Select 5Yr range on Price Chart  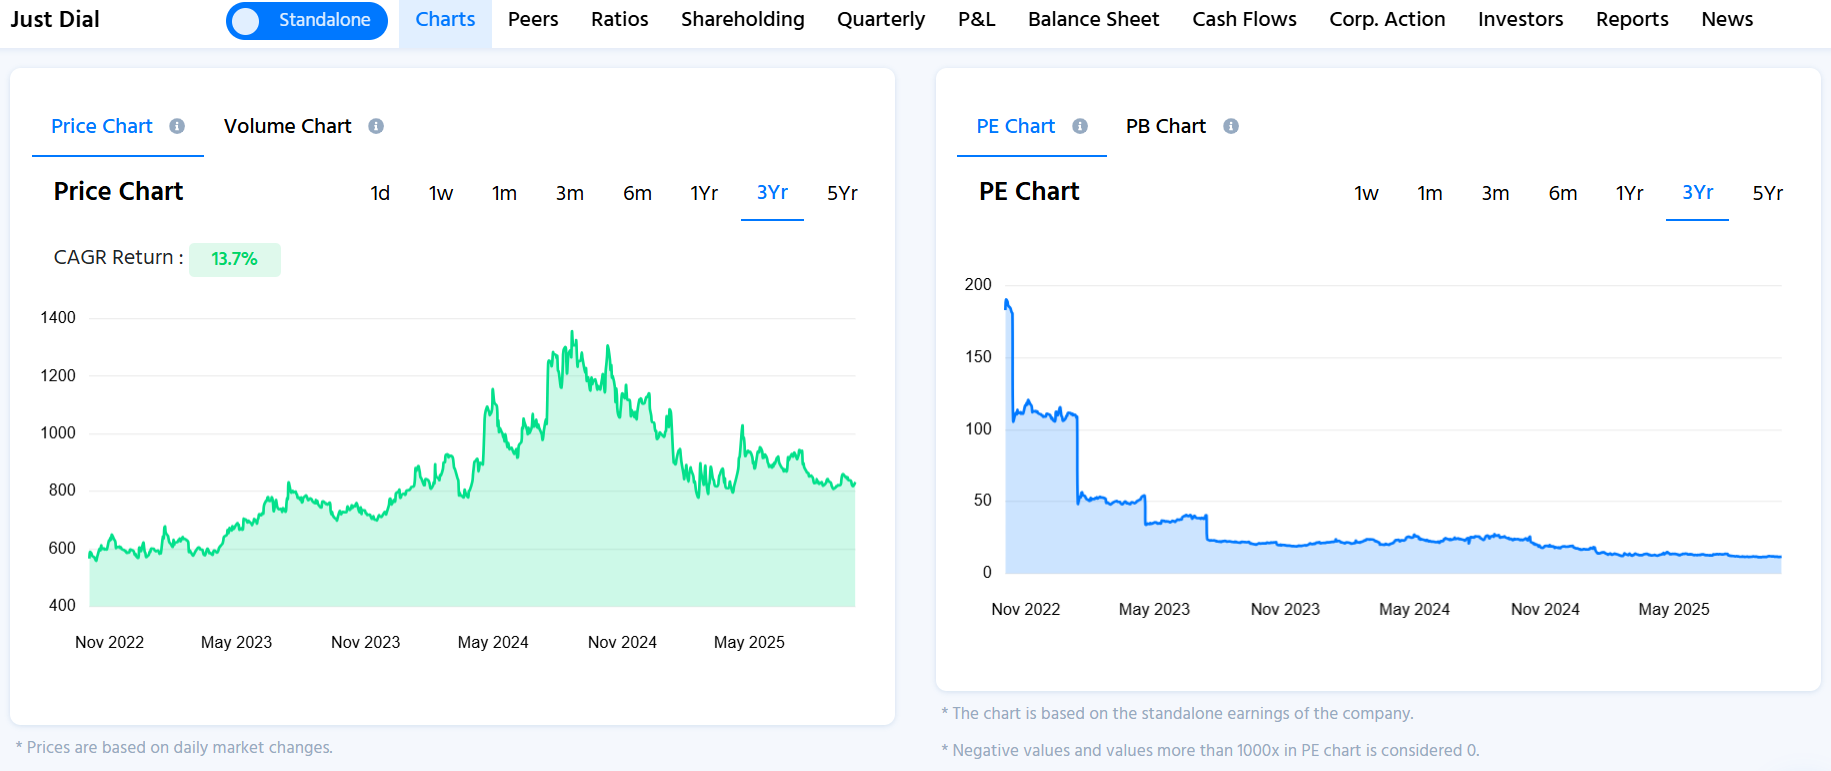click(x=842, y=193)
